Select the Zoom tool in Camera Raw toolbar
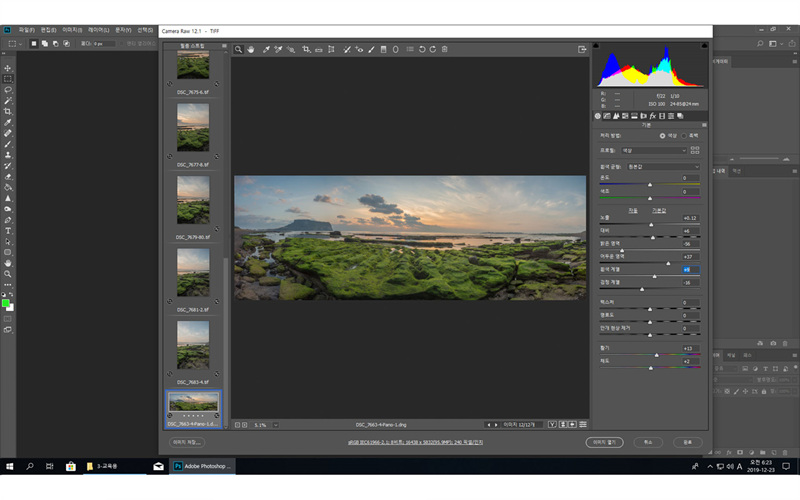The width and height of the screenshot is (800, 500). point(238,49)
